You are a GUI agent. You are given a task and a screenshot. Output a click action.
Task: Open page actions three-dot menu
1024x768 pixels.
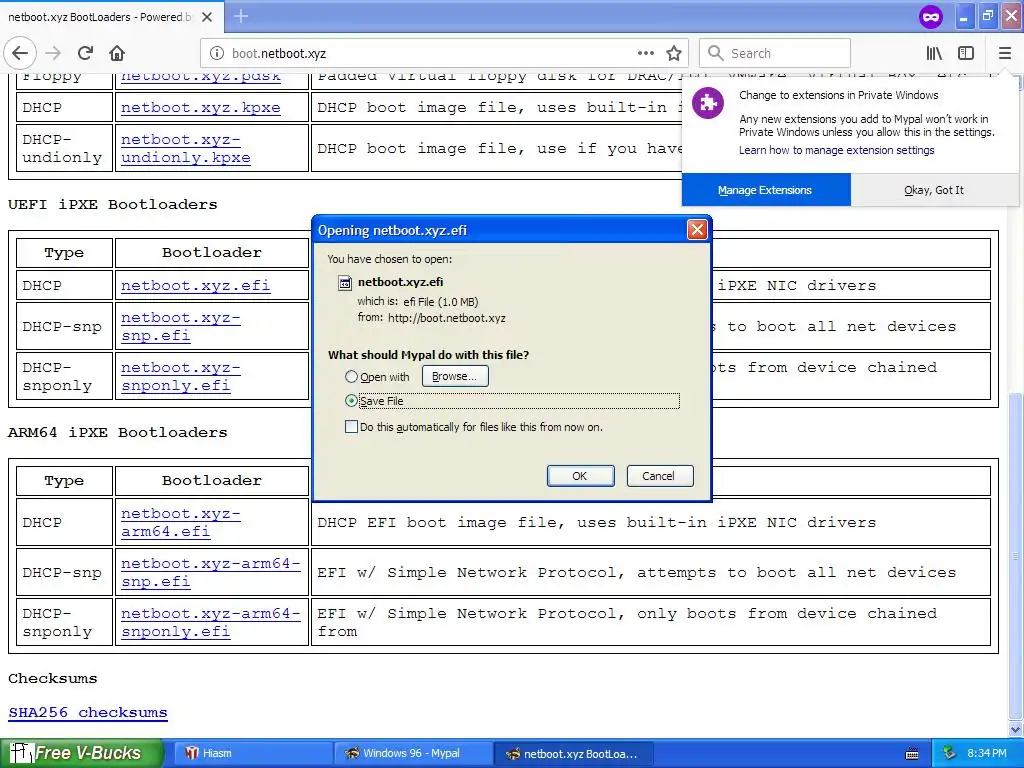pos(646,54)
